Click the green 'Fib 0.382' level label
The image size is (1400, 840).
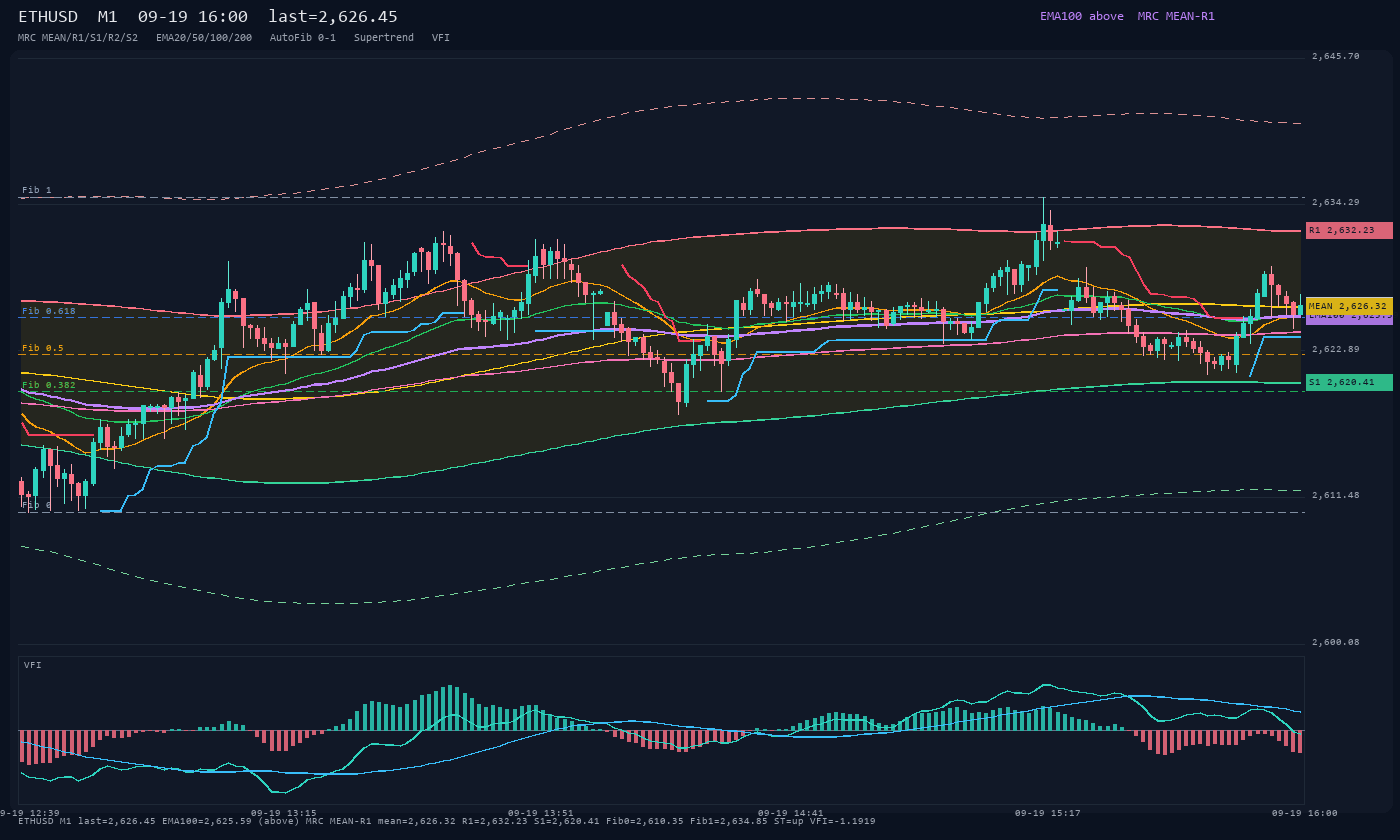pos(49,385)
